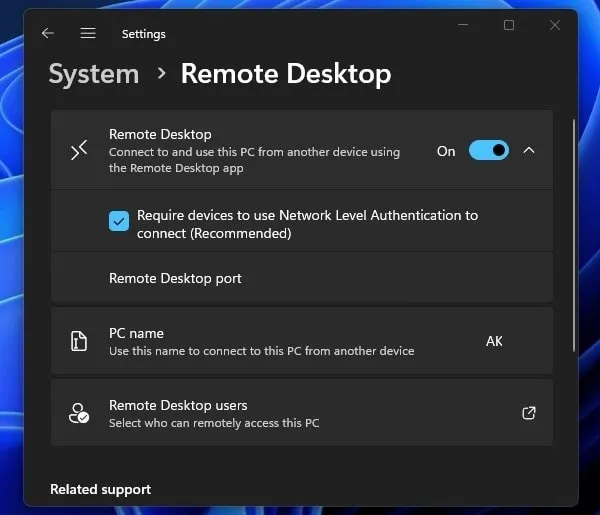The height and width of the screenshot is (515, 600).
Task: Collapse the Remote Desktop section chevron
Action: [529, 150]
